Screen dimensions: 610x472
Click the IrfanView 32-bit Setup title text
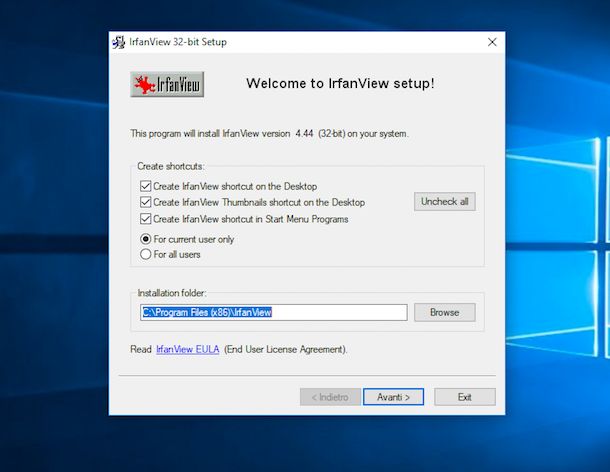178,42
